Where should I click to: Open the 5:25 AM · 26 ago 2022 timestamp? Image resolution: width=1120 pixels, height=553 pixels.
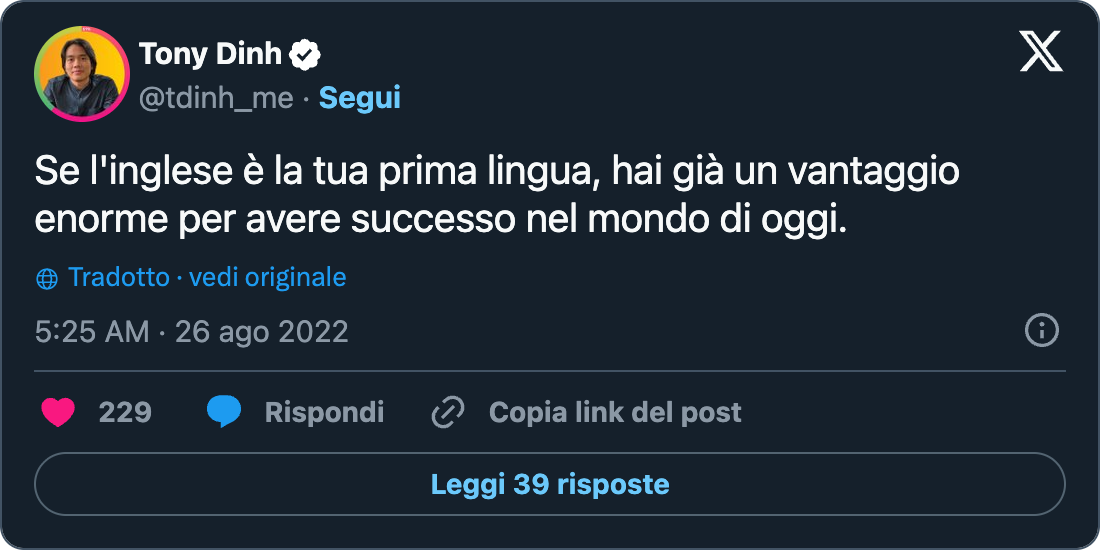191,332
